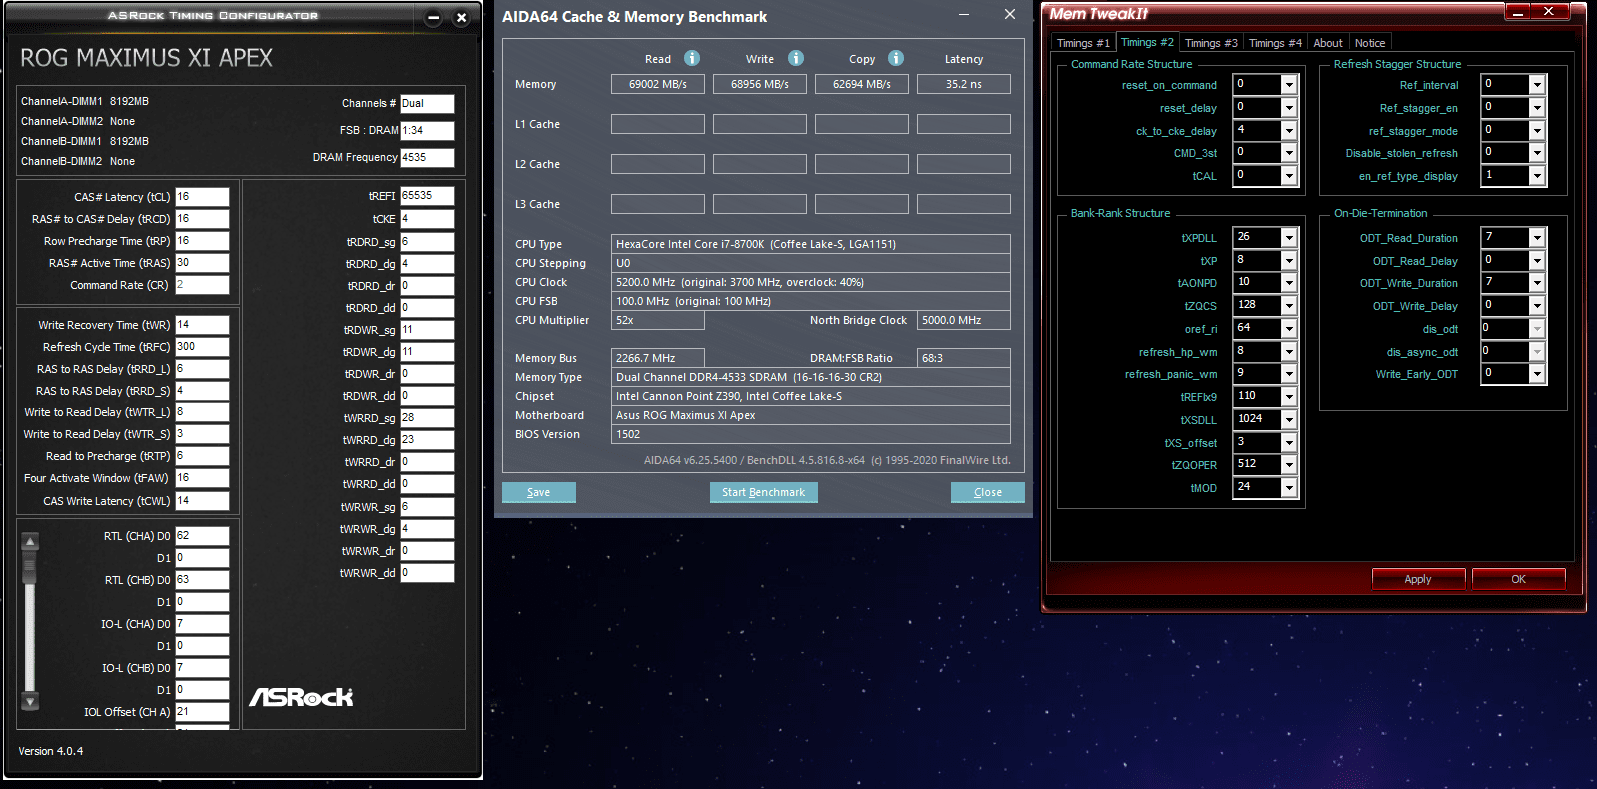This screenshot has height=789, width=1597.
Task: Open the ck_to_cke_delay dropdown
Action: (x=1289, y=131)
